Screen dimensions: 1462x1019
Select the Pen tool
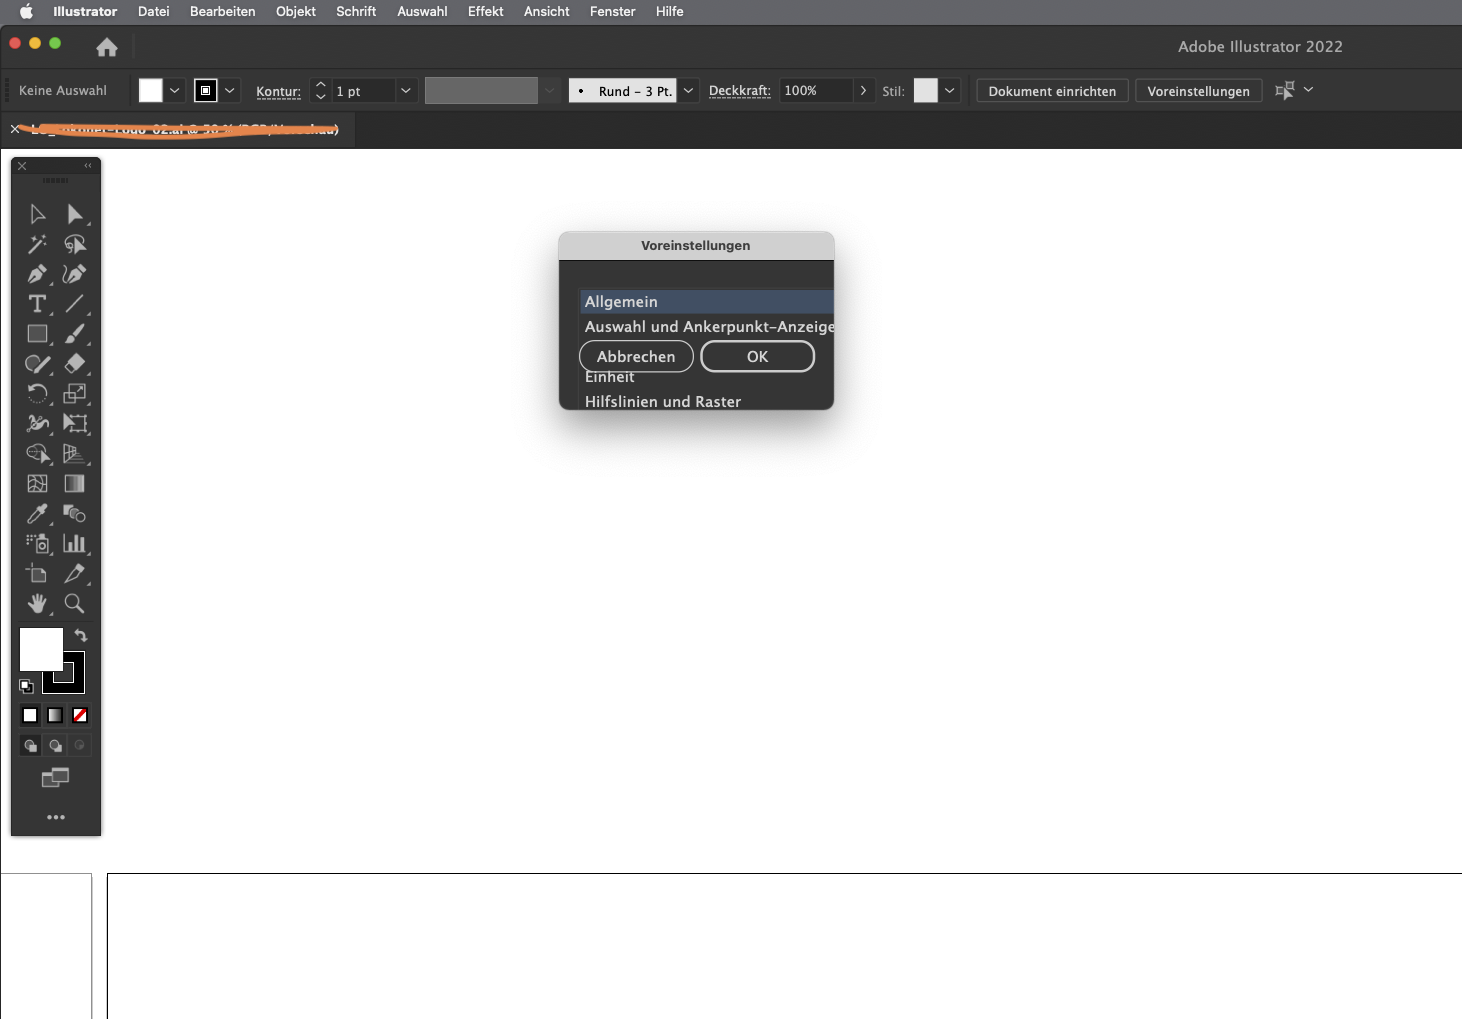[37, 274]
